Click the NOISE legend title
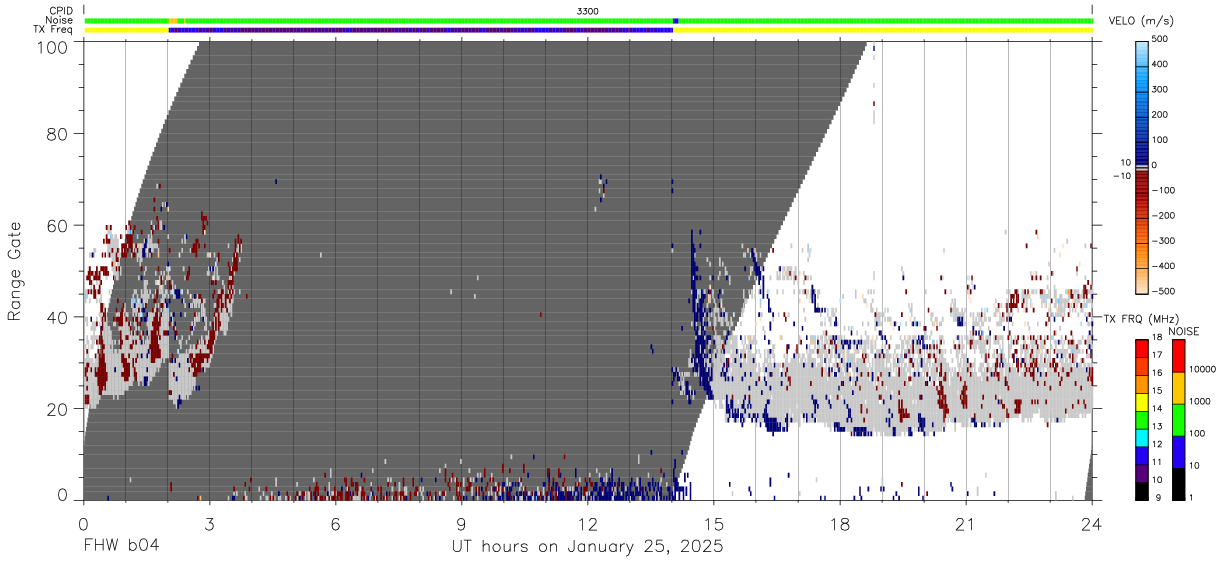 (x=1185, y=331)
